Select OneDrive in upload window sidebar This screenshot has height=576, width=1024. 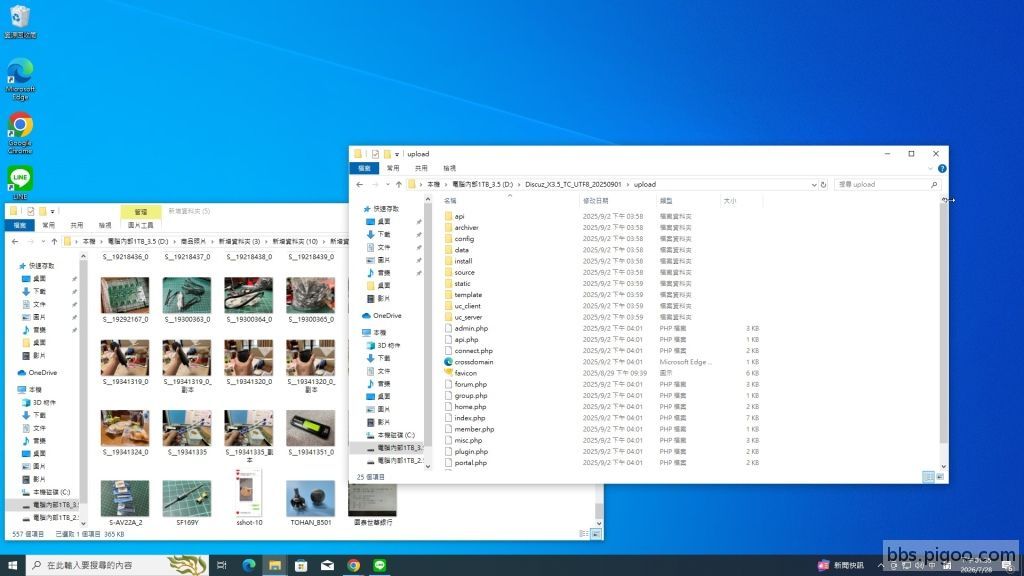(387, 315)
